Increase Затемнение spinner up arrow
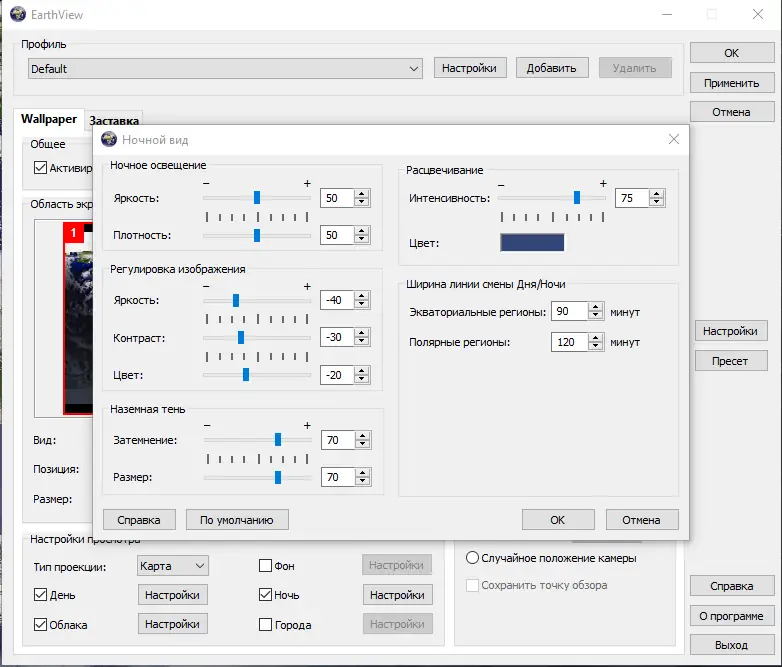 363,436
